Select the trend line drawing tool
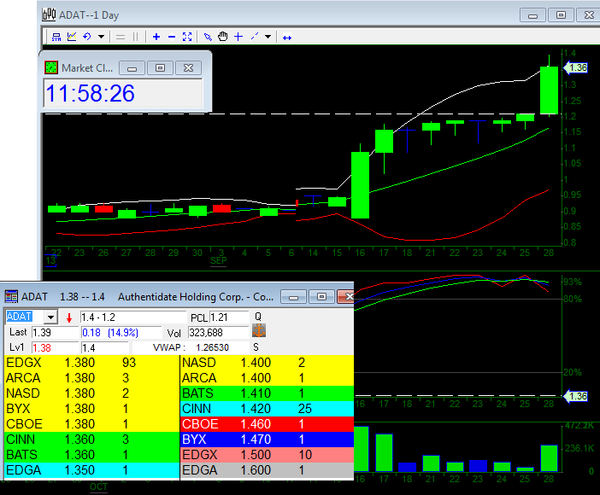The width and height of the screenshot is (600, 495). (x=254, y=37)
